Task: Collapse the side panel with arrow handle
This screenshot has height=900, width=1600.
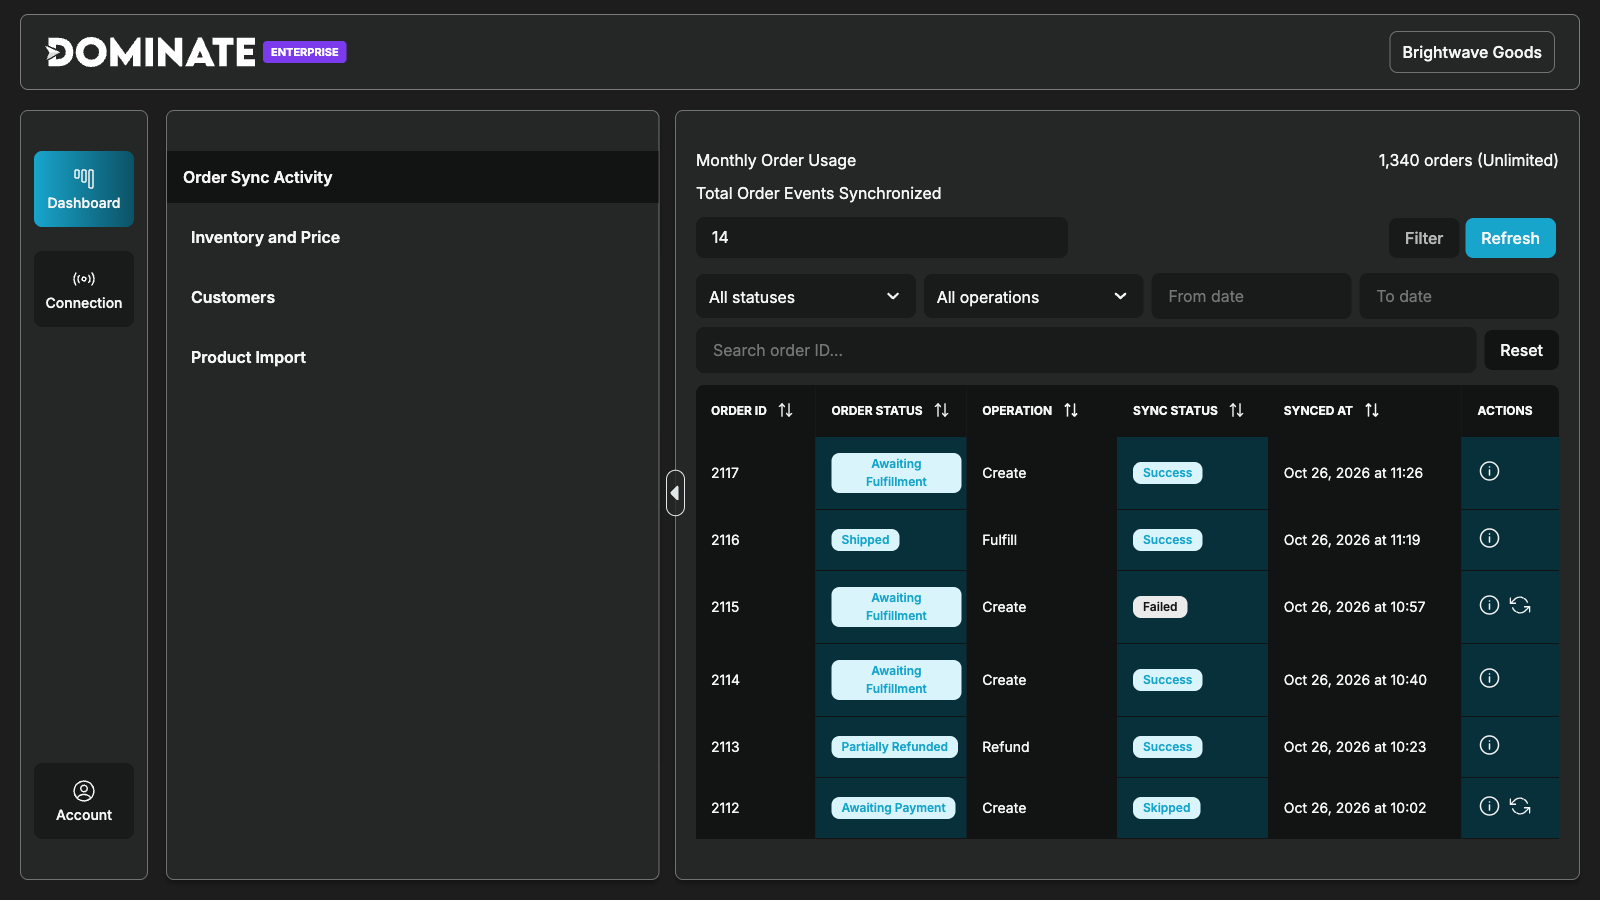Action: [x=676, y=493]
